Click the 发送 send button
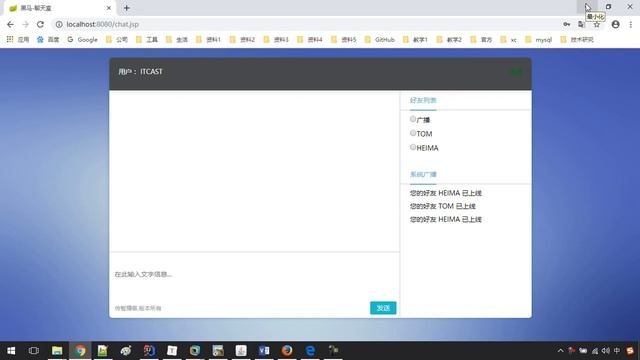 pos(383,308)
